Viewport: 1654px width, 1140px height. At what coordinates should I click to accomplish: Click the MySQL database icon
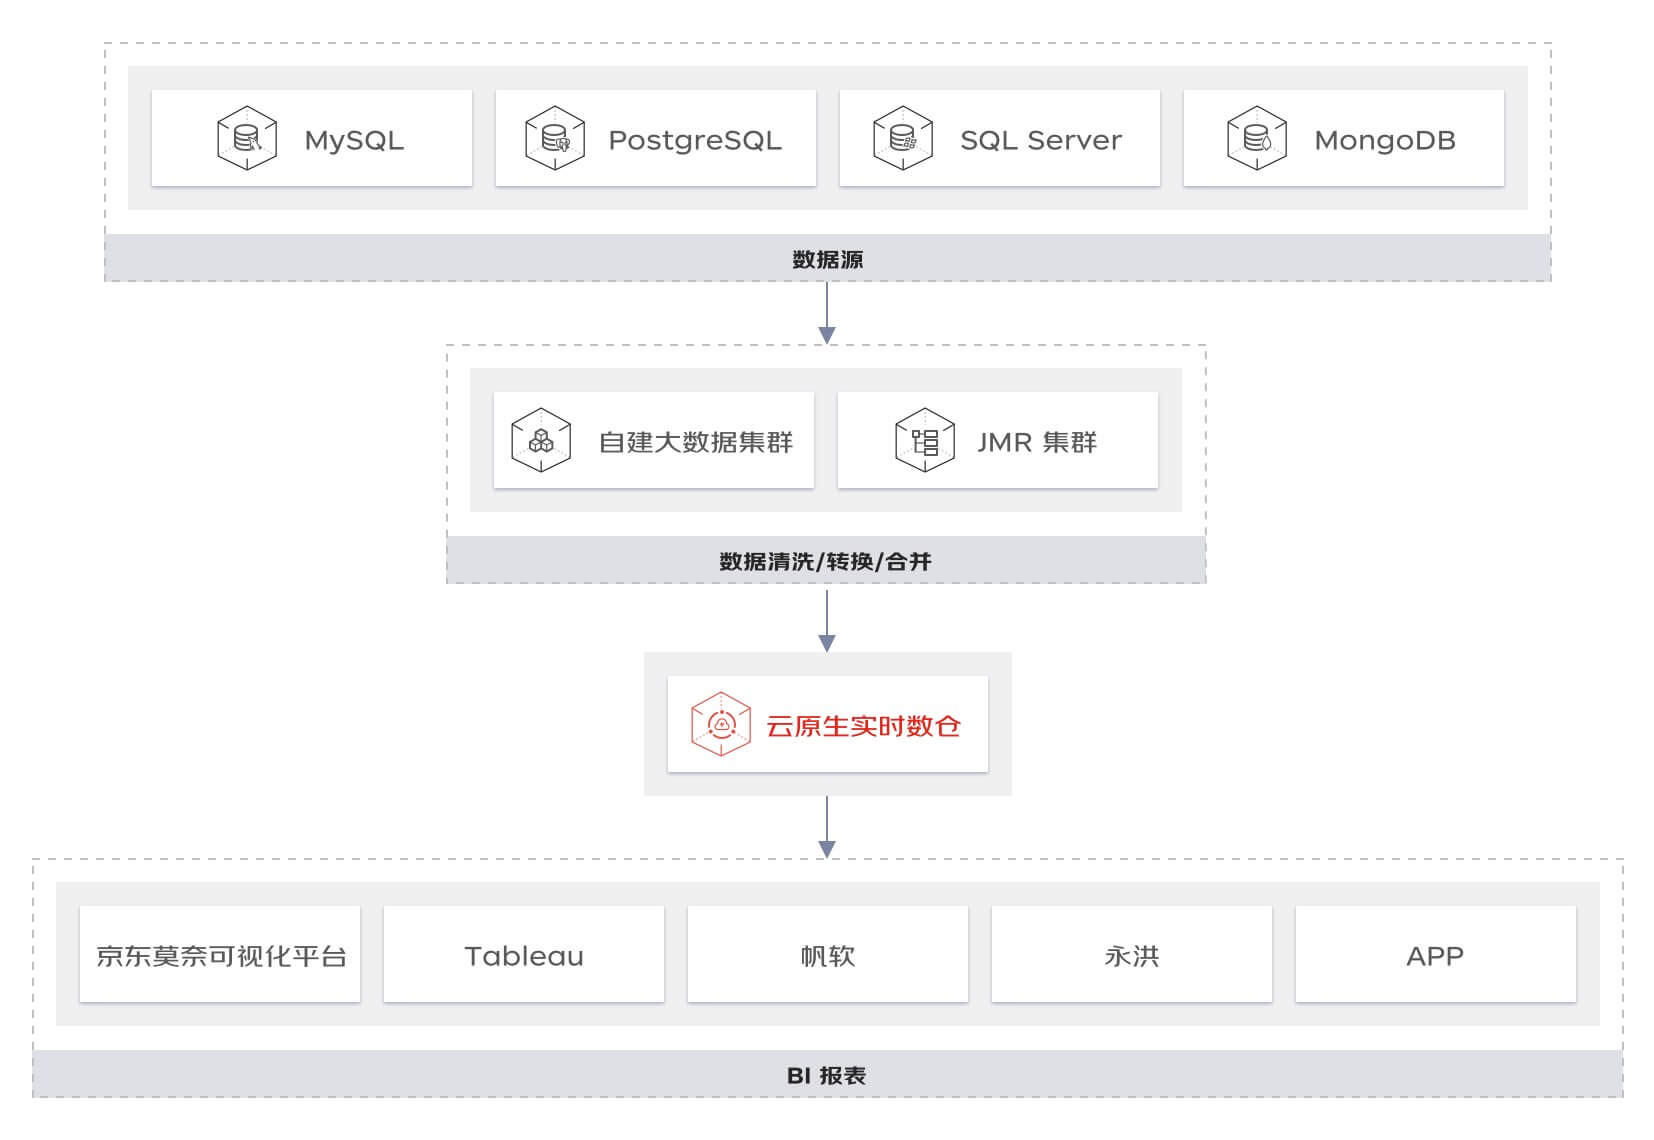[x=247, y=138]
